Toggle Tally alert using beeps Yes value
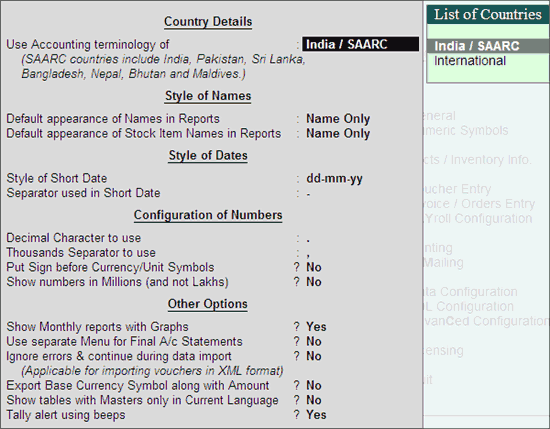 click(x=316, y=415)
